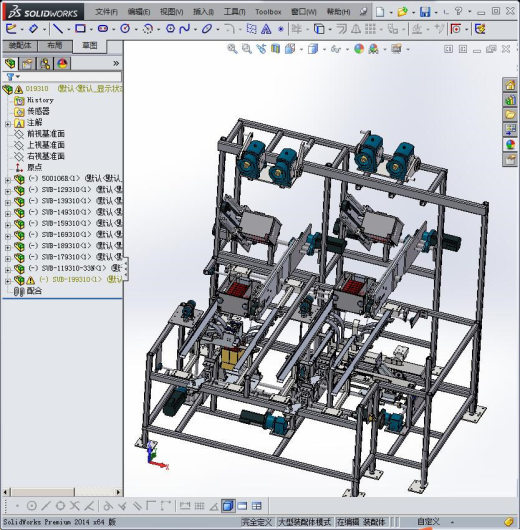Switch to the Assembly tab
520x530 pixels.
click(x=20, y=46)
